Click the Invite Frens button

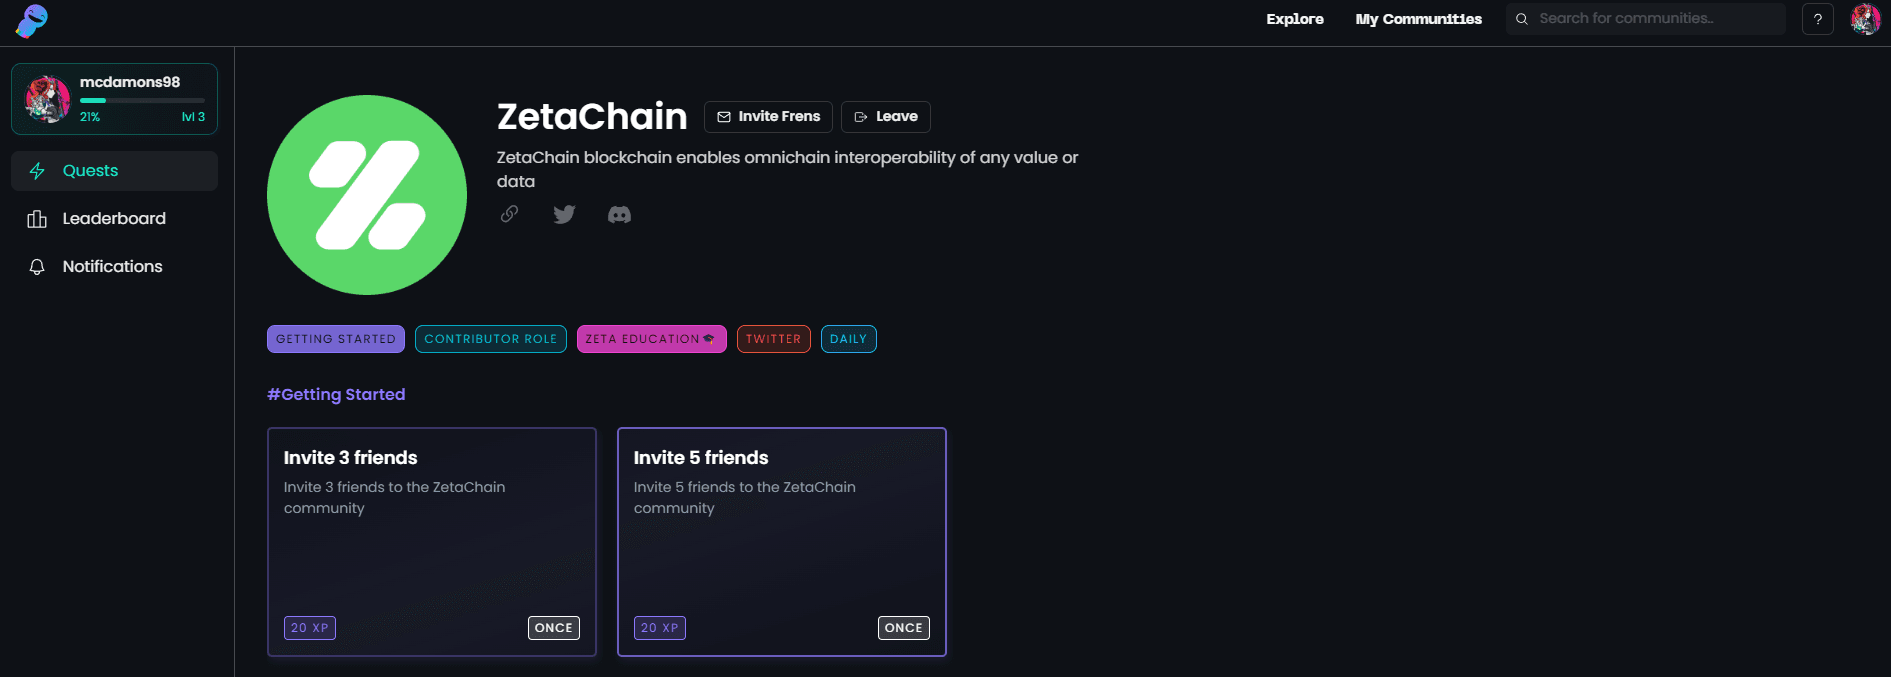pos(768,117)
